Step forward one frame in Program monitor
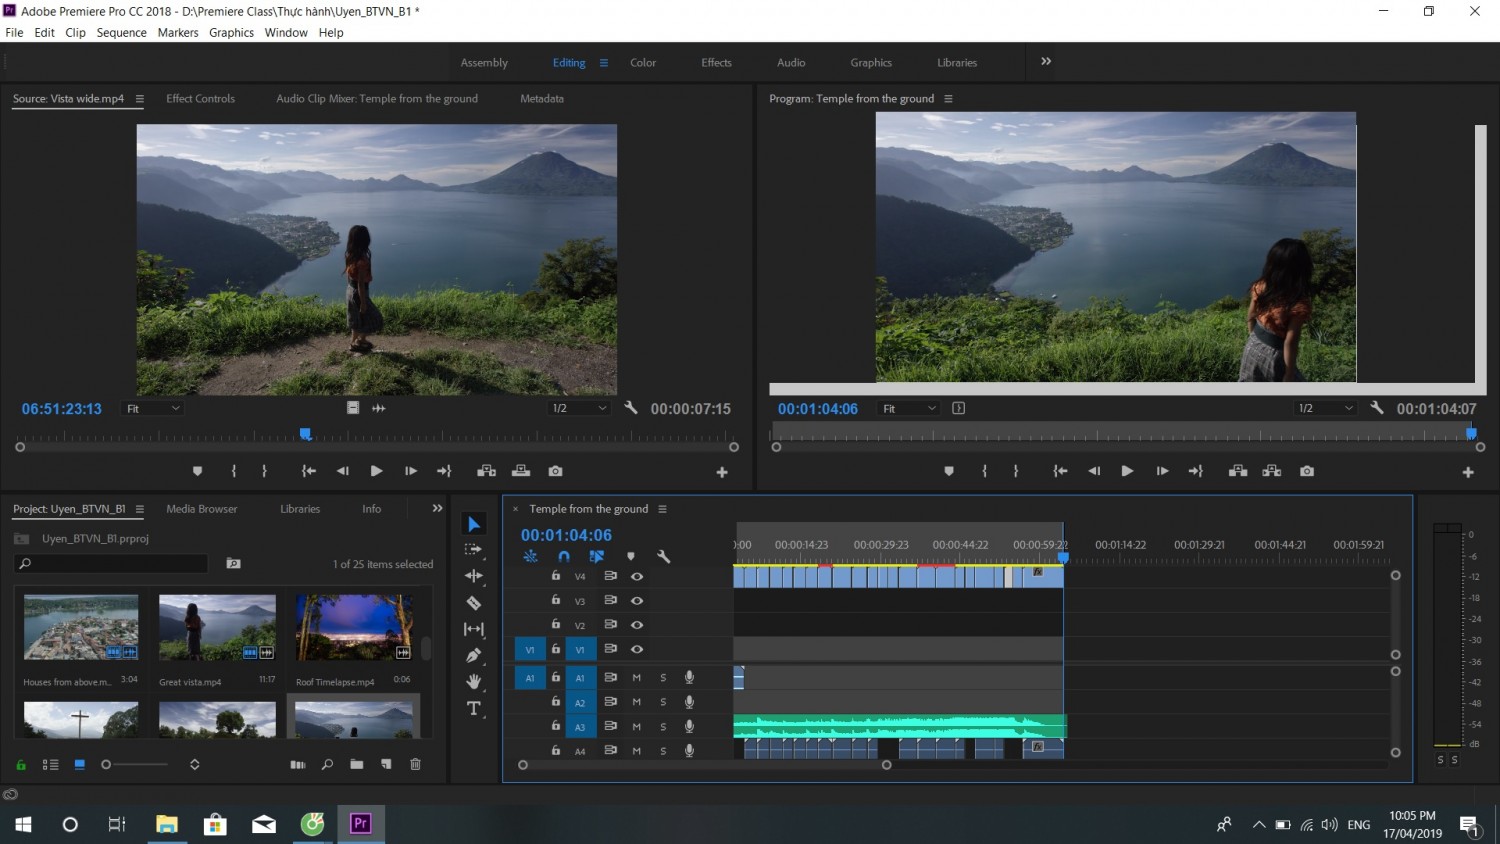 coord(1162,471)
